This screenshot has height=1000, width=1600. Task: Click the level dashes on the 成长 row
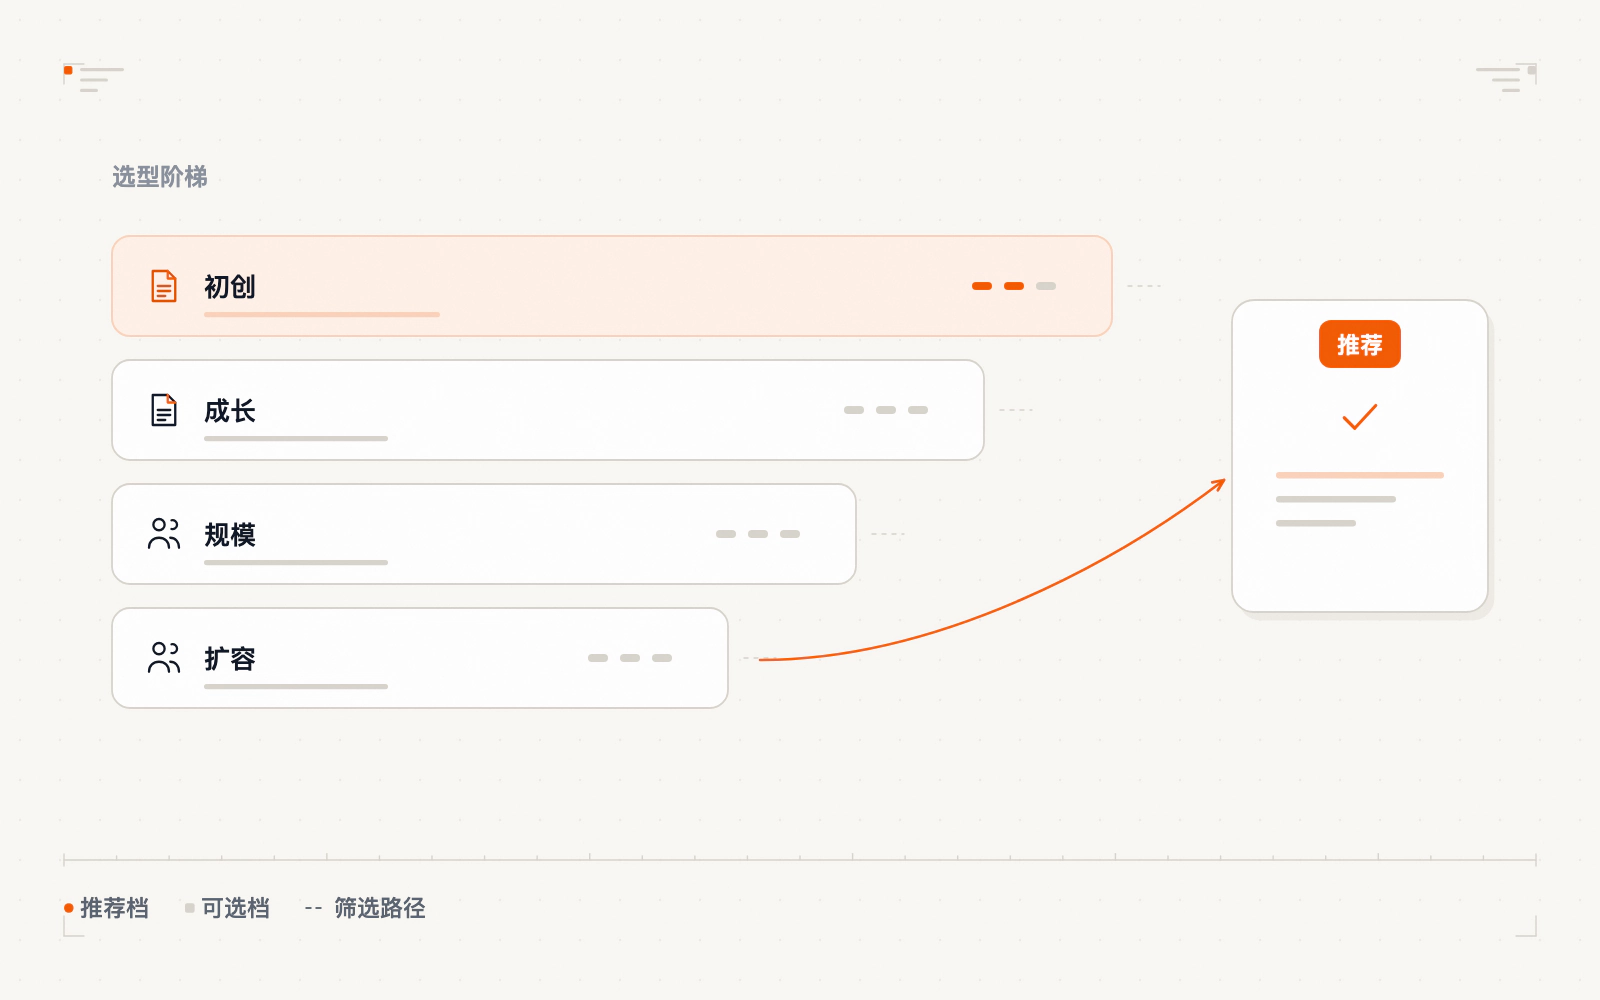click(886, 410)
